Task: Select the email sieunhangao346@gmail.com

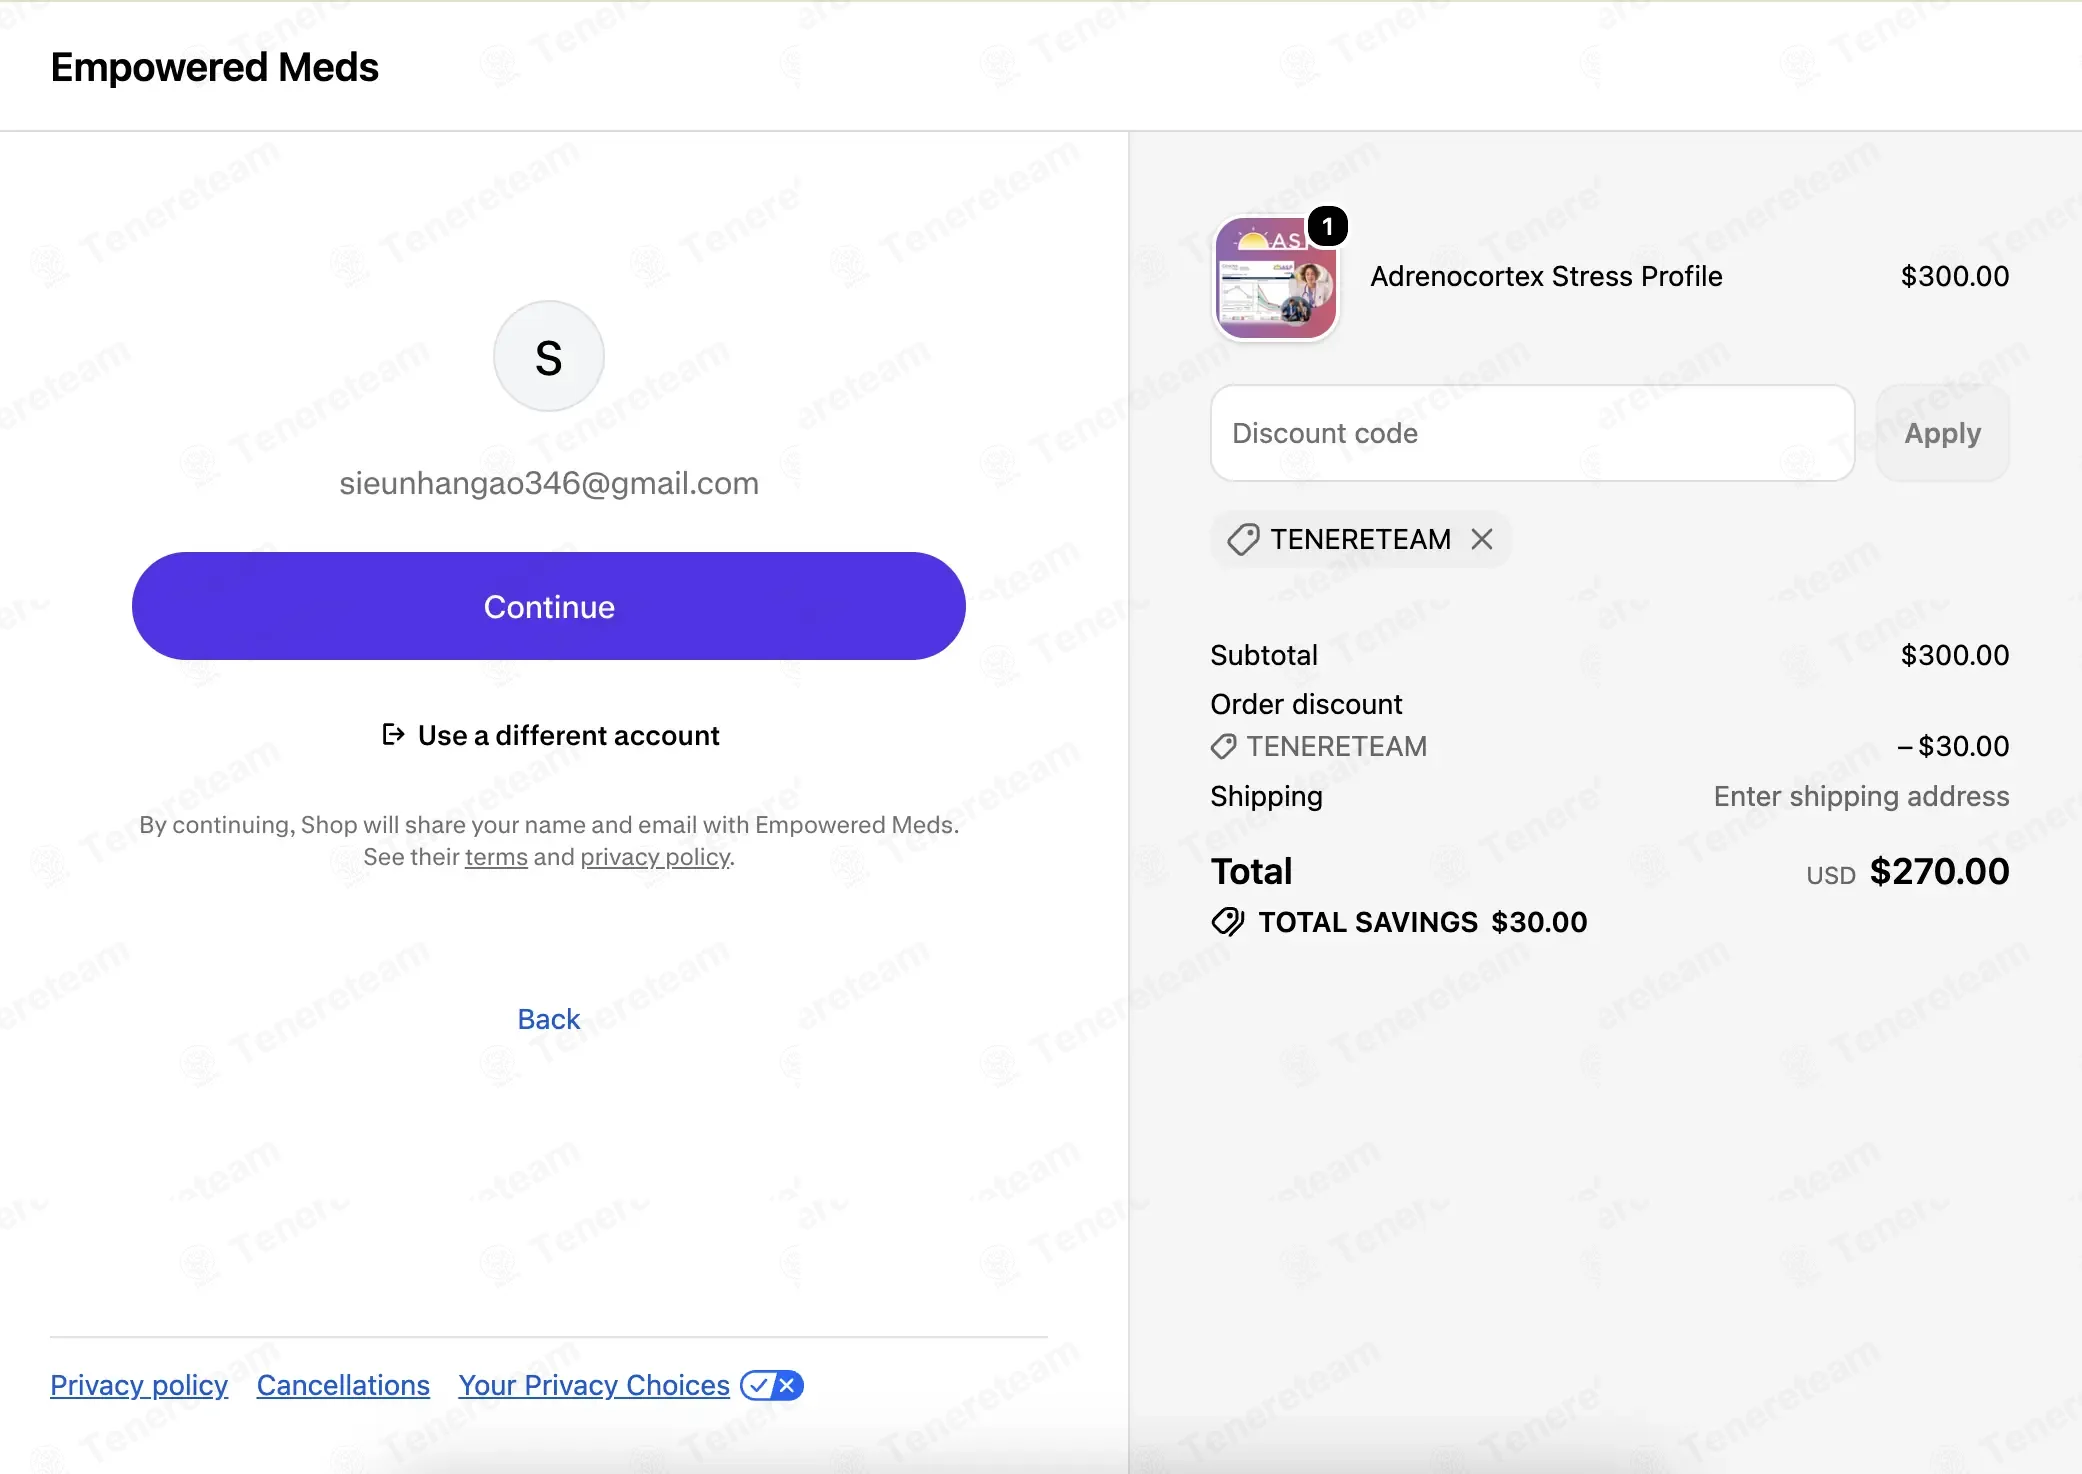Action: pyautogui.click(x=549, y=483)
